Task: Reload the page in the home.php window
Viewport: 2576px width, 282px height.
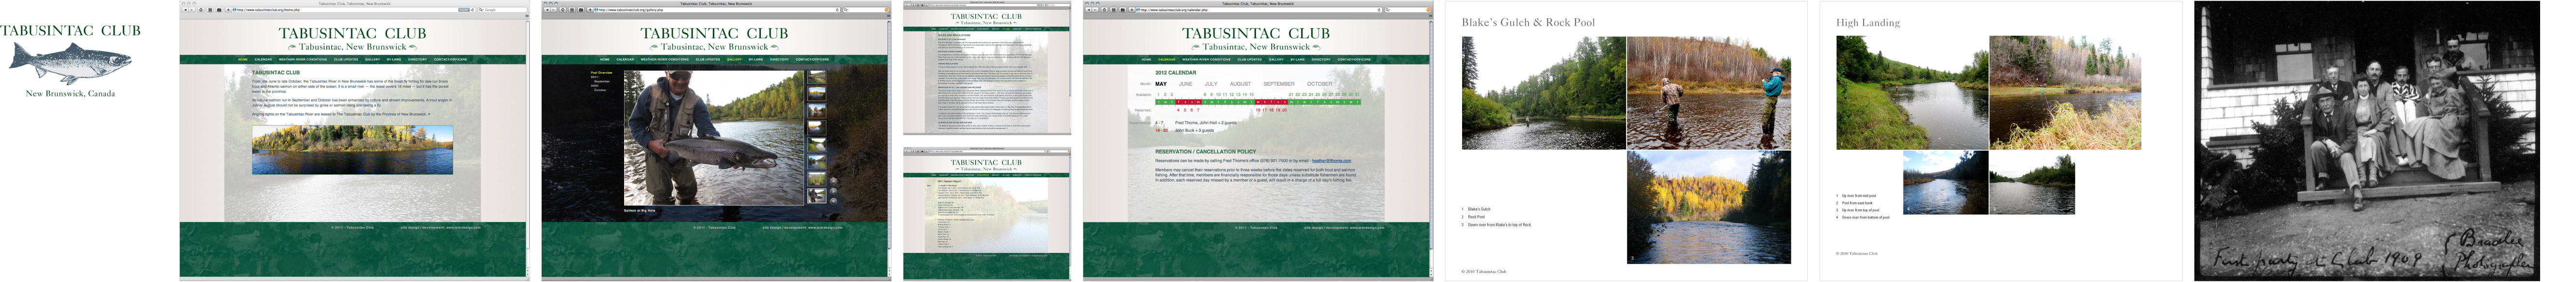Action: pyautogui.click(x=474, y=10)
